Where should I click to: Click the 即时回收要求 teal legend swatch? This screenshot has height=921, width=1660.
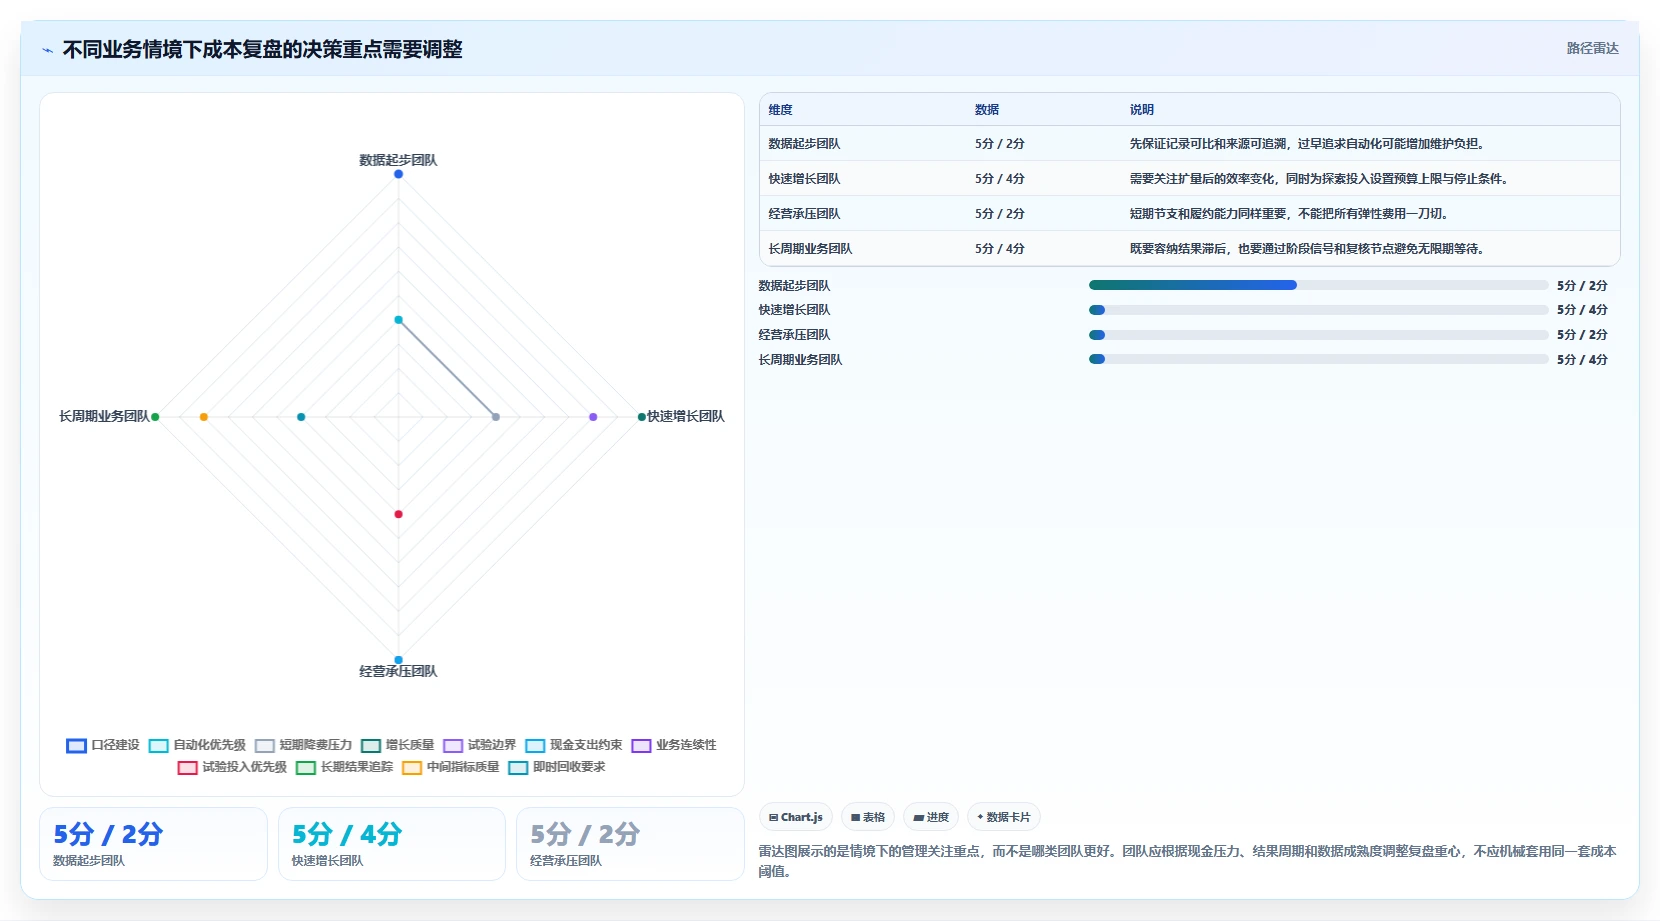(518, 768)
